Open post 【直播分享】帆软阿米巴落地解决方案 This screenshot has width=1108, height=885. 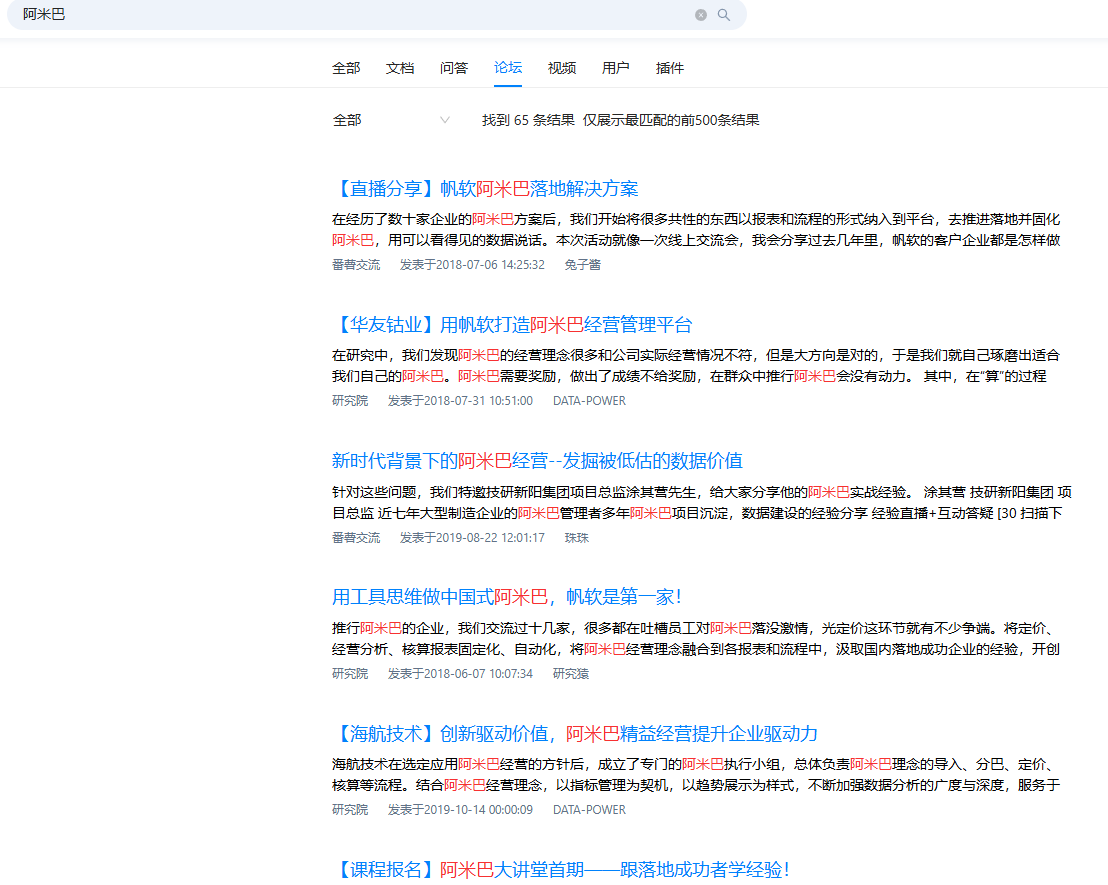[485, 189]
